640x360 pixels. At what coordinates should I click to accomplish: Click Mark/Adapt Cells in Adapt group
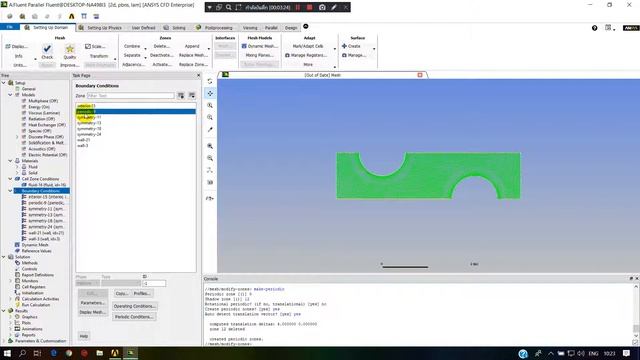308,46
